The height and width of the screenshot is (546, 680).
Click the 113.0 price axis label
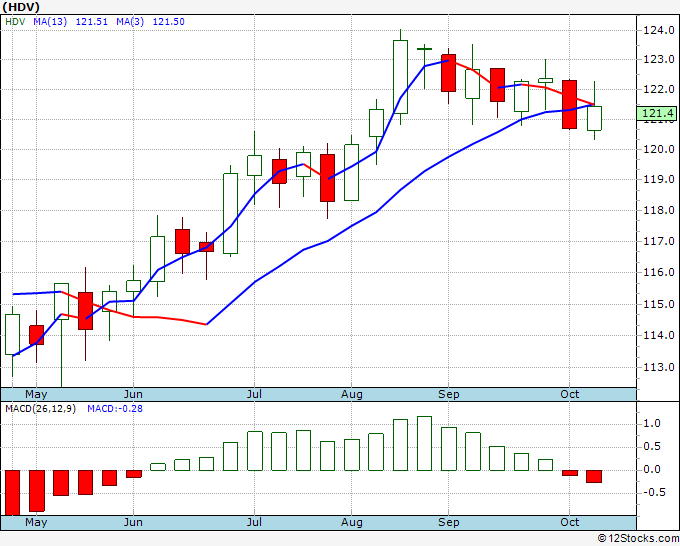pos(659,367)
